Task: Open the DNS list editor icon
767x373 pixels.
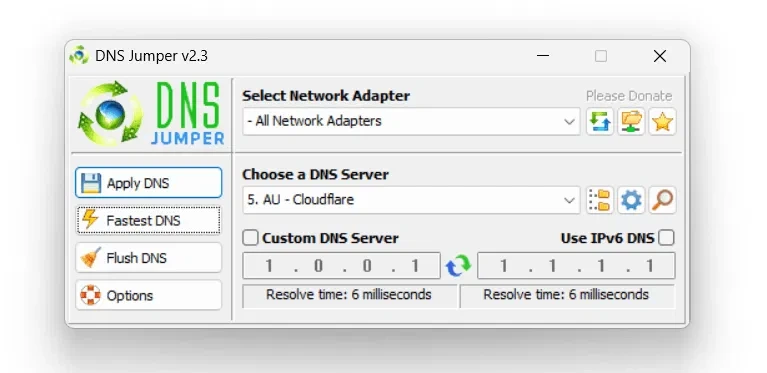Action: coord(600,200)
